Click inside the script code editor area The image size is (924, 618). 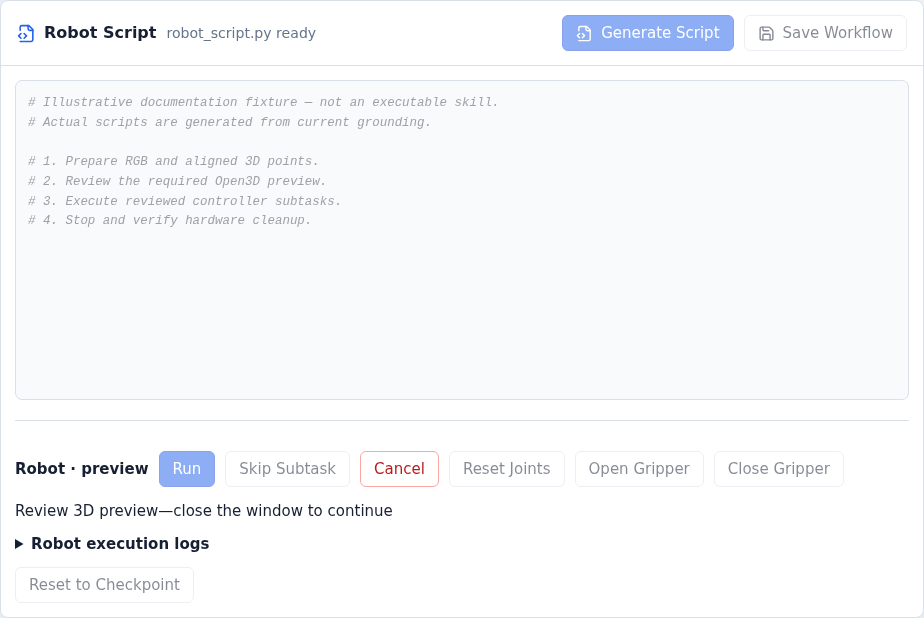click(462, 240)
